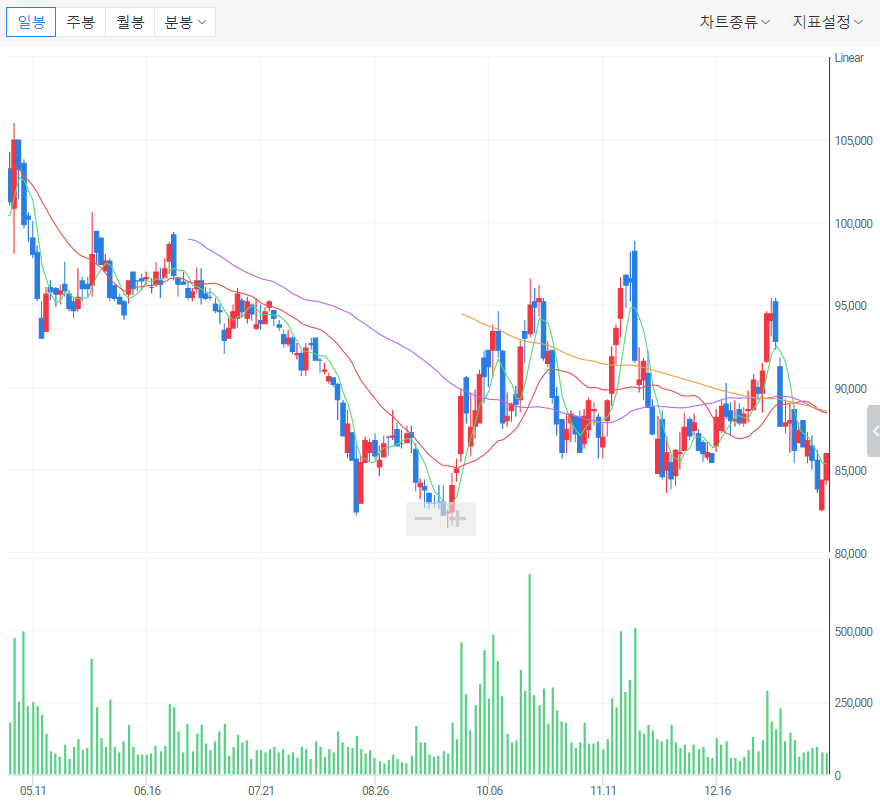Screen dimensions: 880x802
Task: Click the tallest green volume bar
Action: coord(529,675)
